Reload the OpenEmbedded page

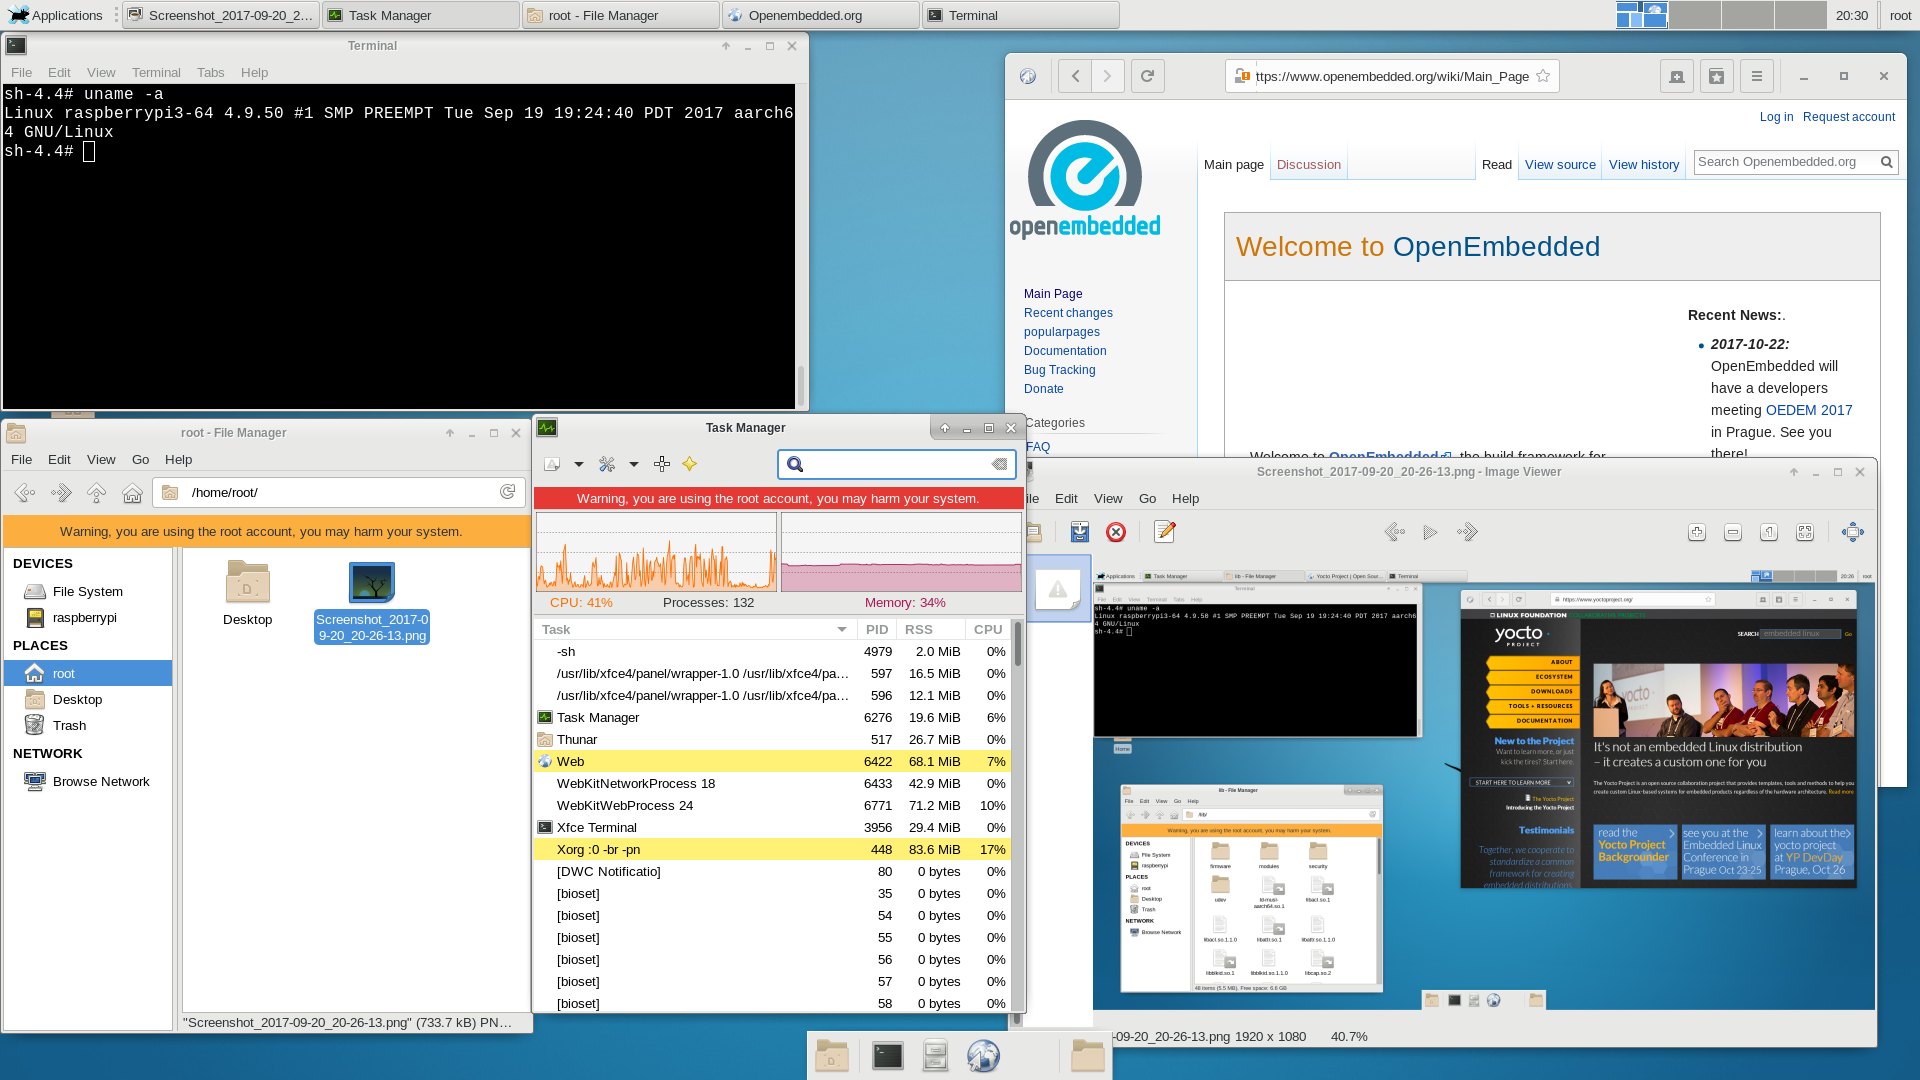coord(1148,76)
